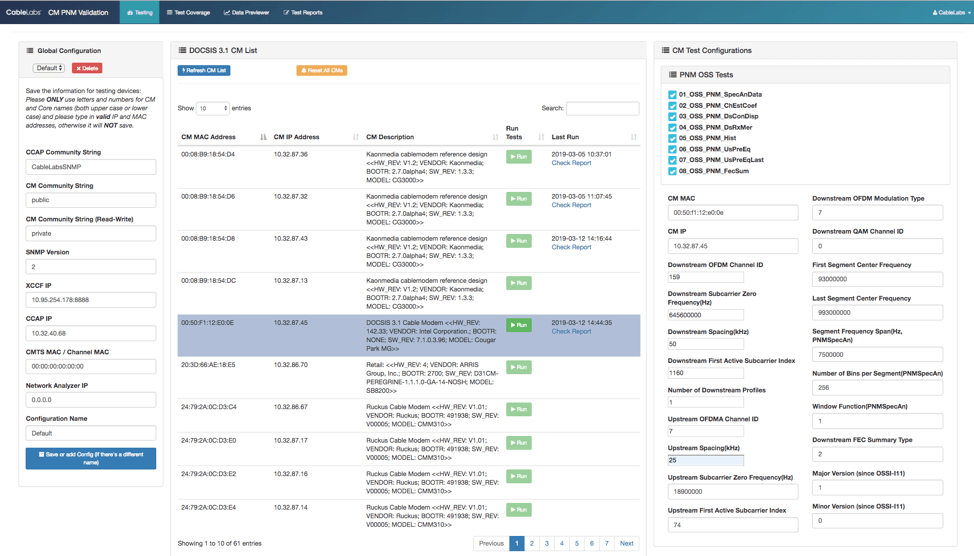The image size is (974, 556).
Task: Edit the SNMP Version field
Action: click(x=91, y=267)
